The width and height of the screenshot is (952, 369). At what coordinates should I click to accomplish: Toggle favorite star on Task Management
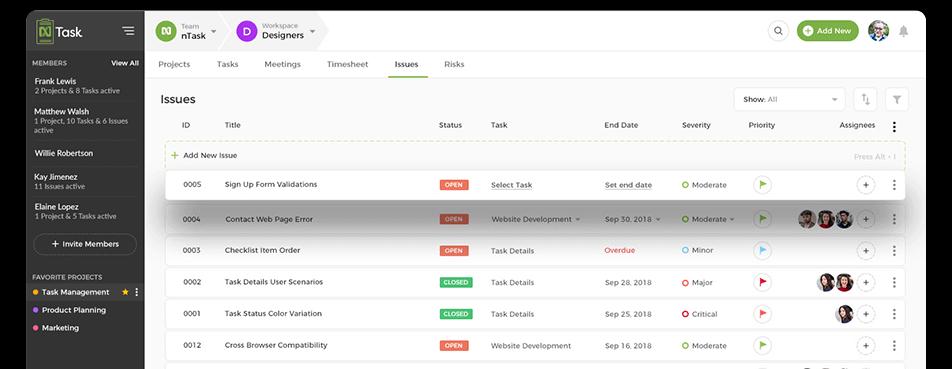point(125,292)
